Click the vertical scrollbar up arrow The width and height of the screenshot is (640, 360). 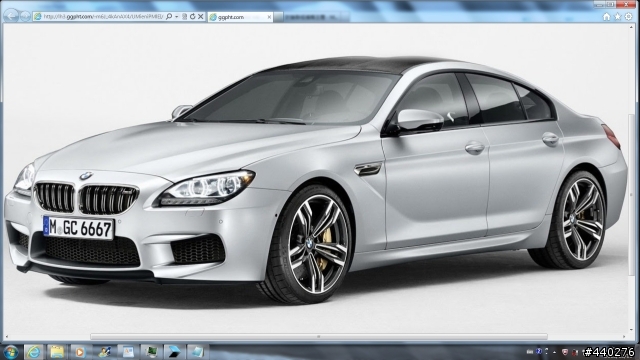[x=632, y=27]
